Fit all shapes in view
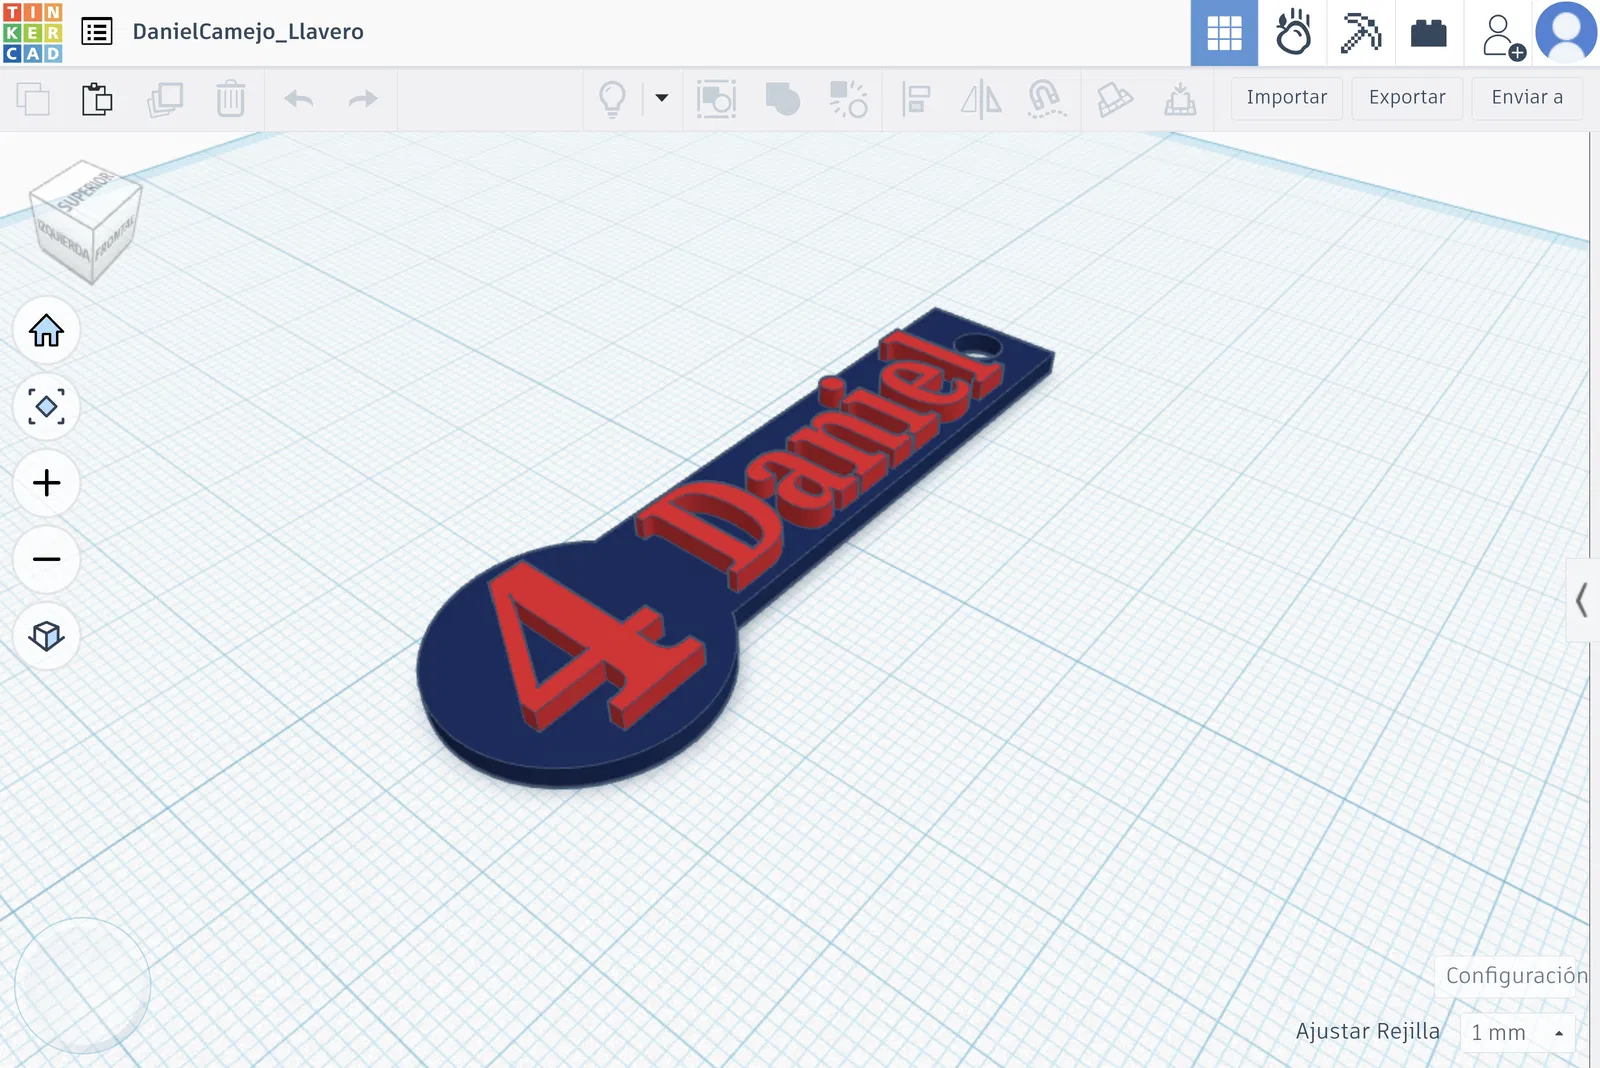 click(47, 407)
